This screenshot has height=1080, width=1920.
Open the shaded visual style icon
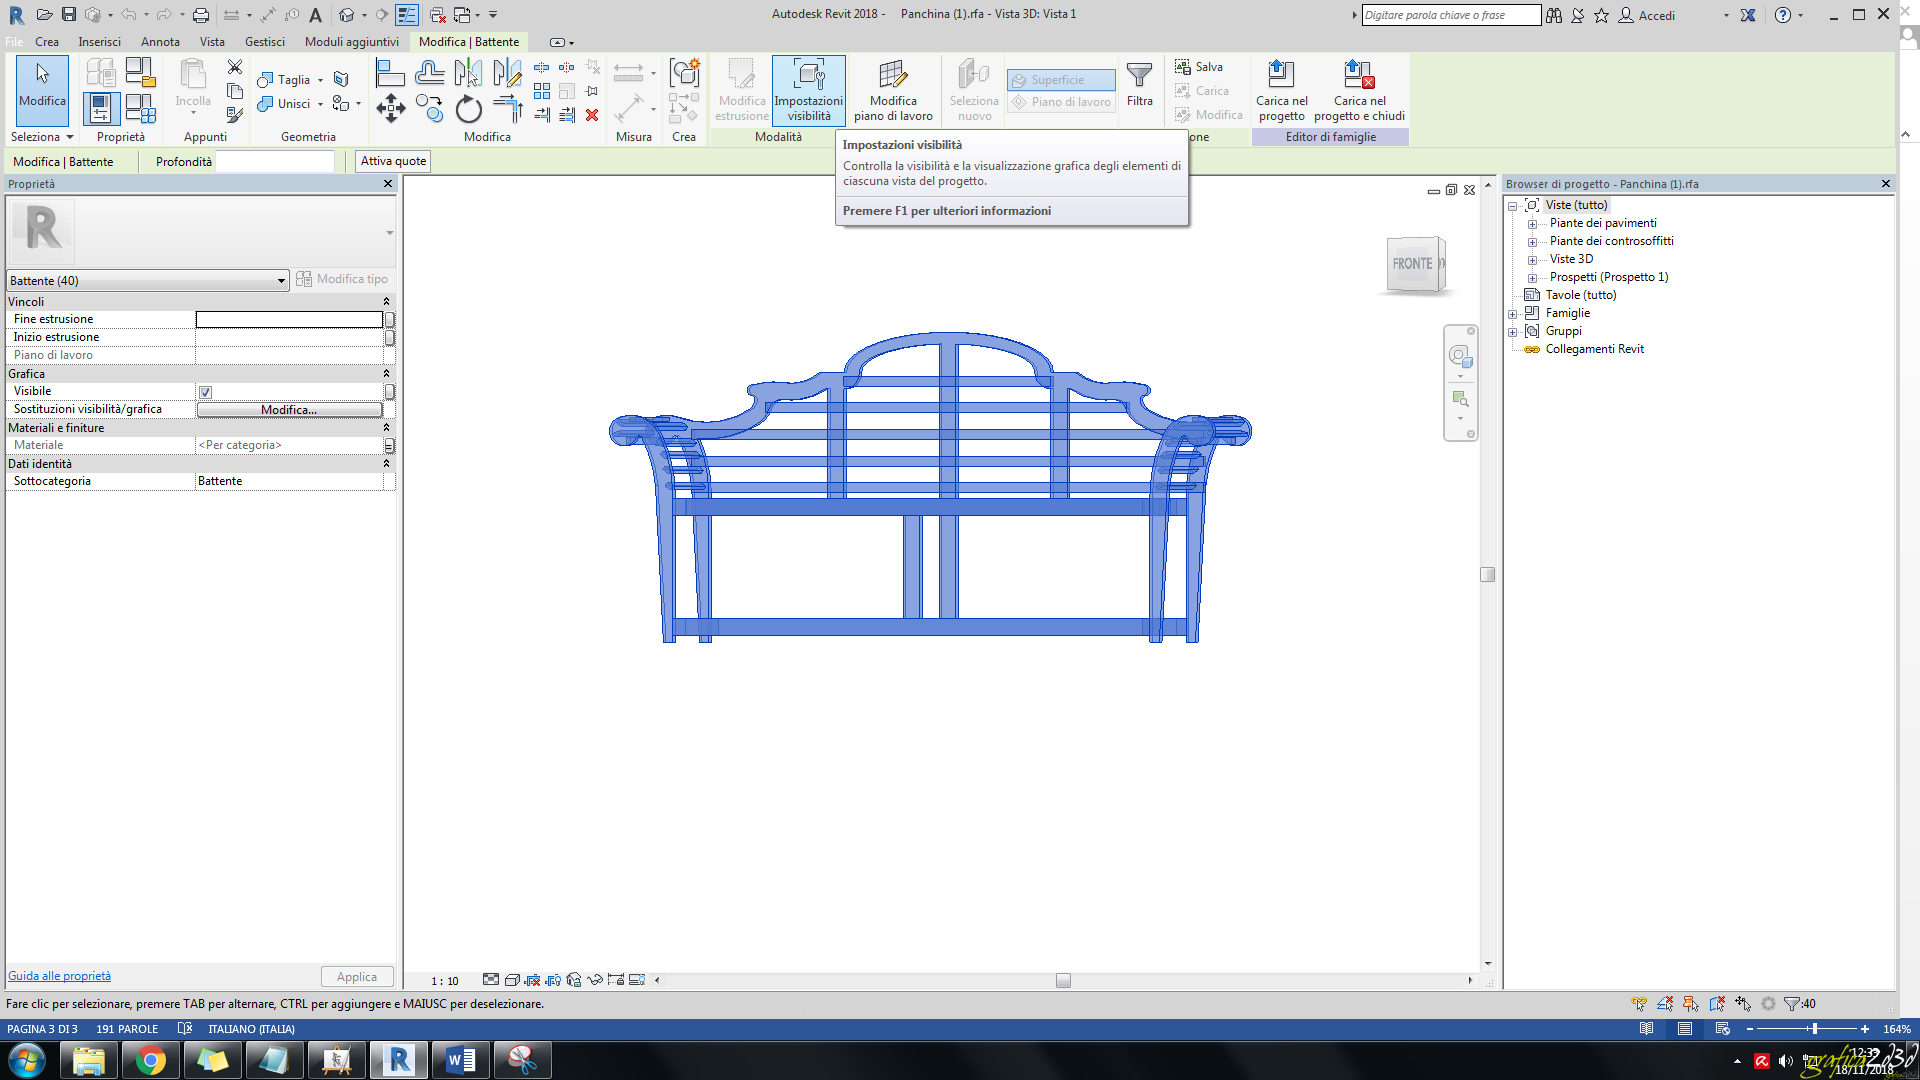(512, 980)
